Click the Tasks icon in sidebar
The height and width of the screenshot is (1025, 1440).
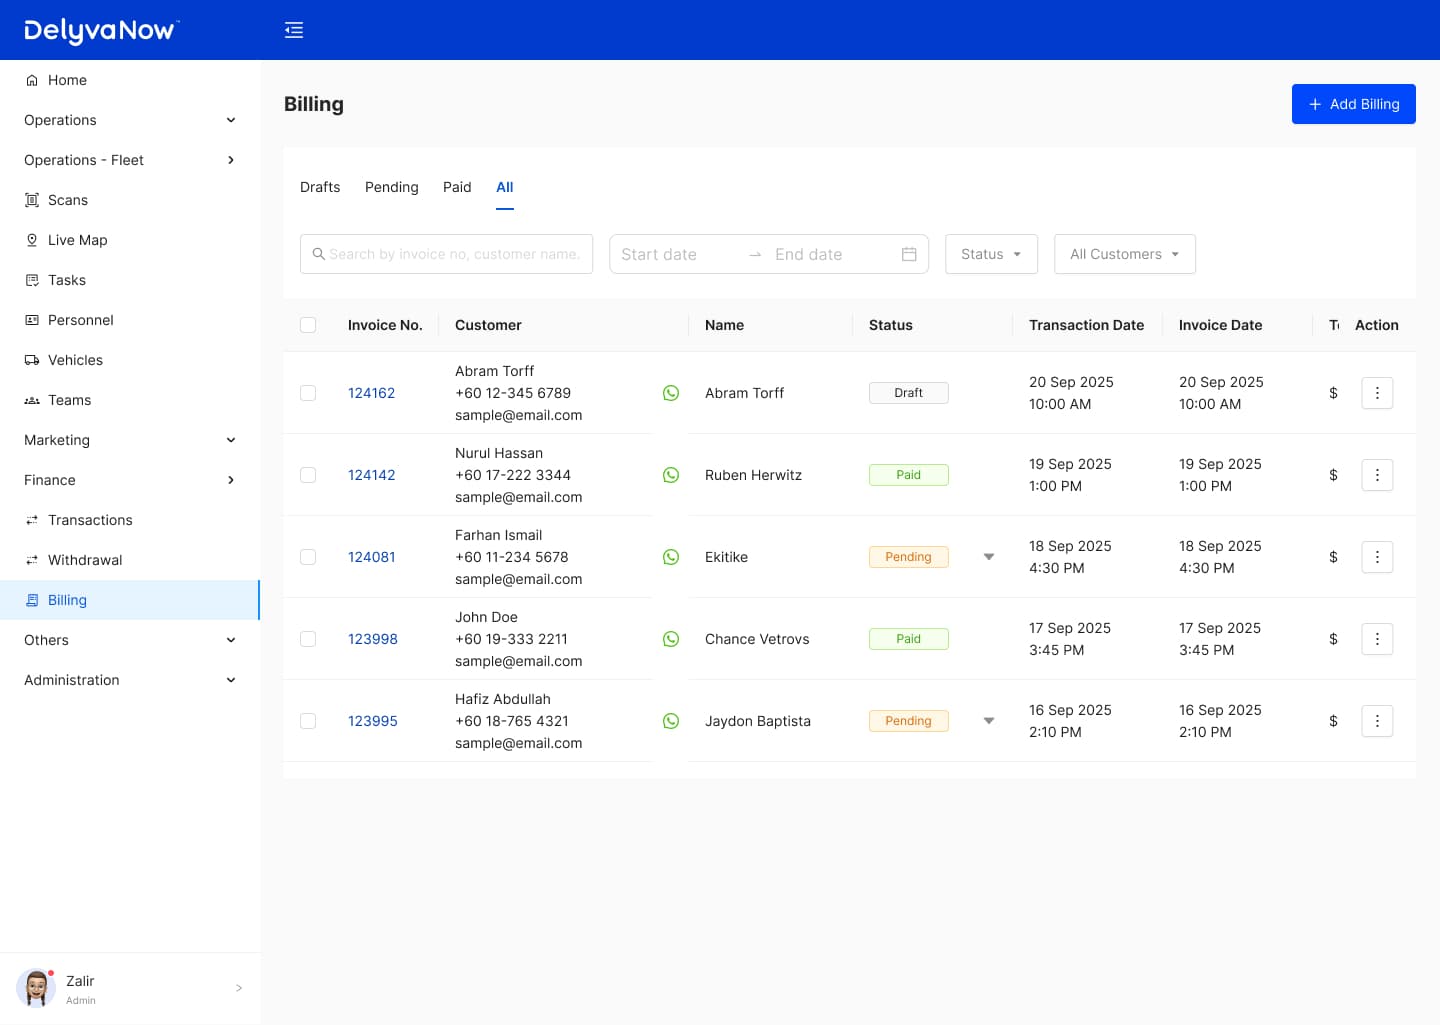pos(32,280)
